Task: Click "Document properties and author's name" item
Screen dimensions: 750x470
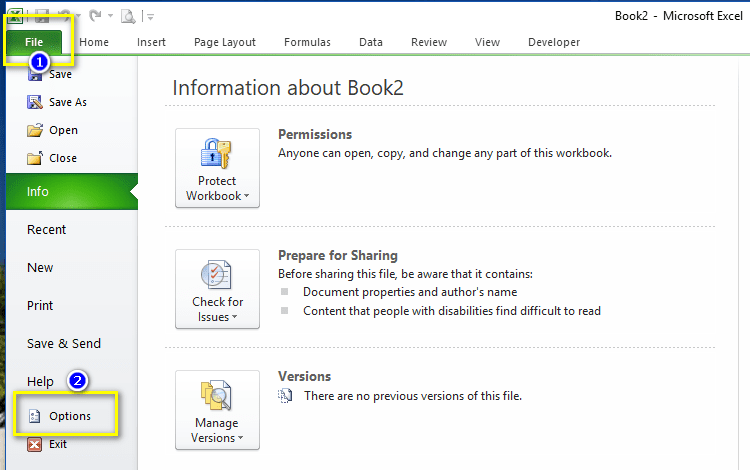Action: 410,292
